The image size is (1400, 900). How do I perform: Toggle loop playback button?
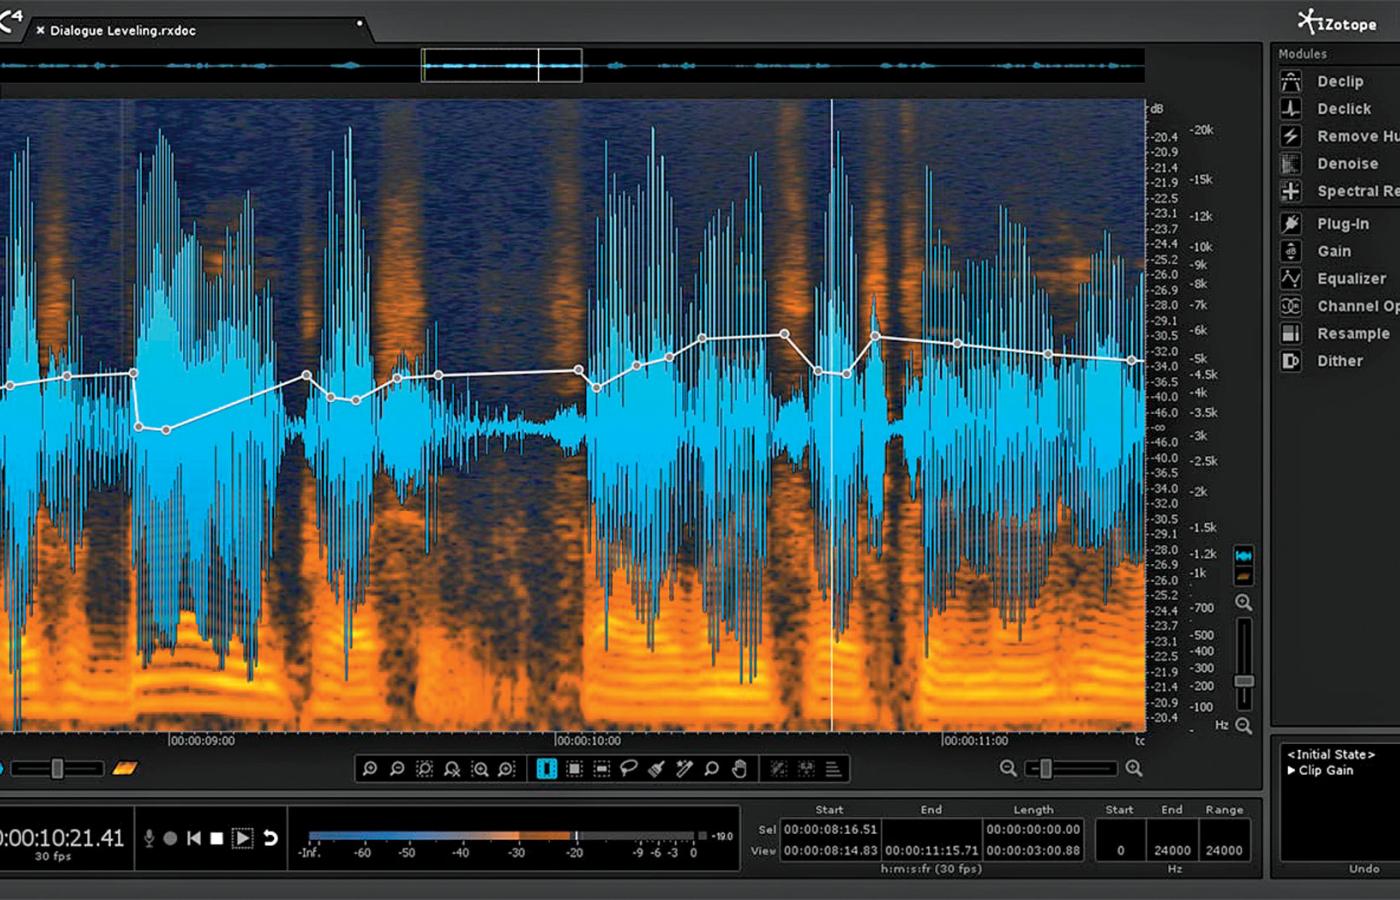click(270, 838)
